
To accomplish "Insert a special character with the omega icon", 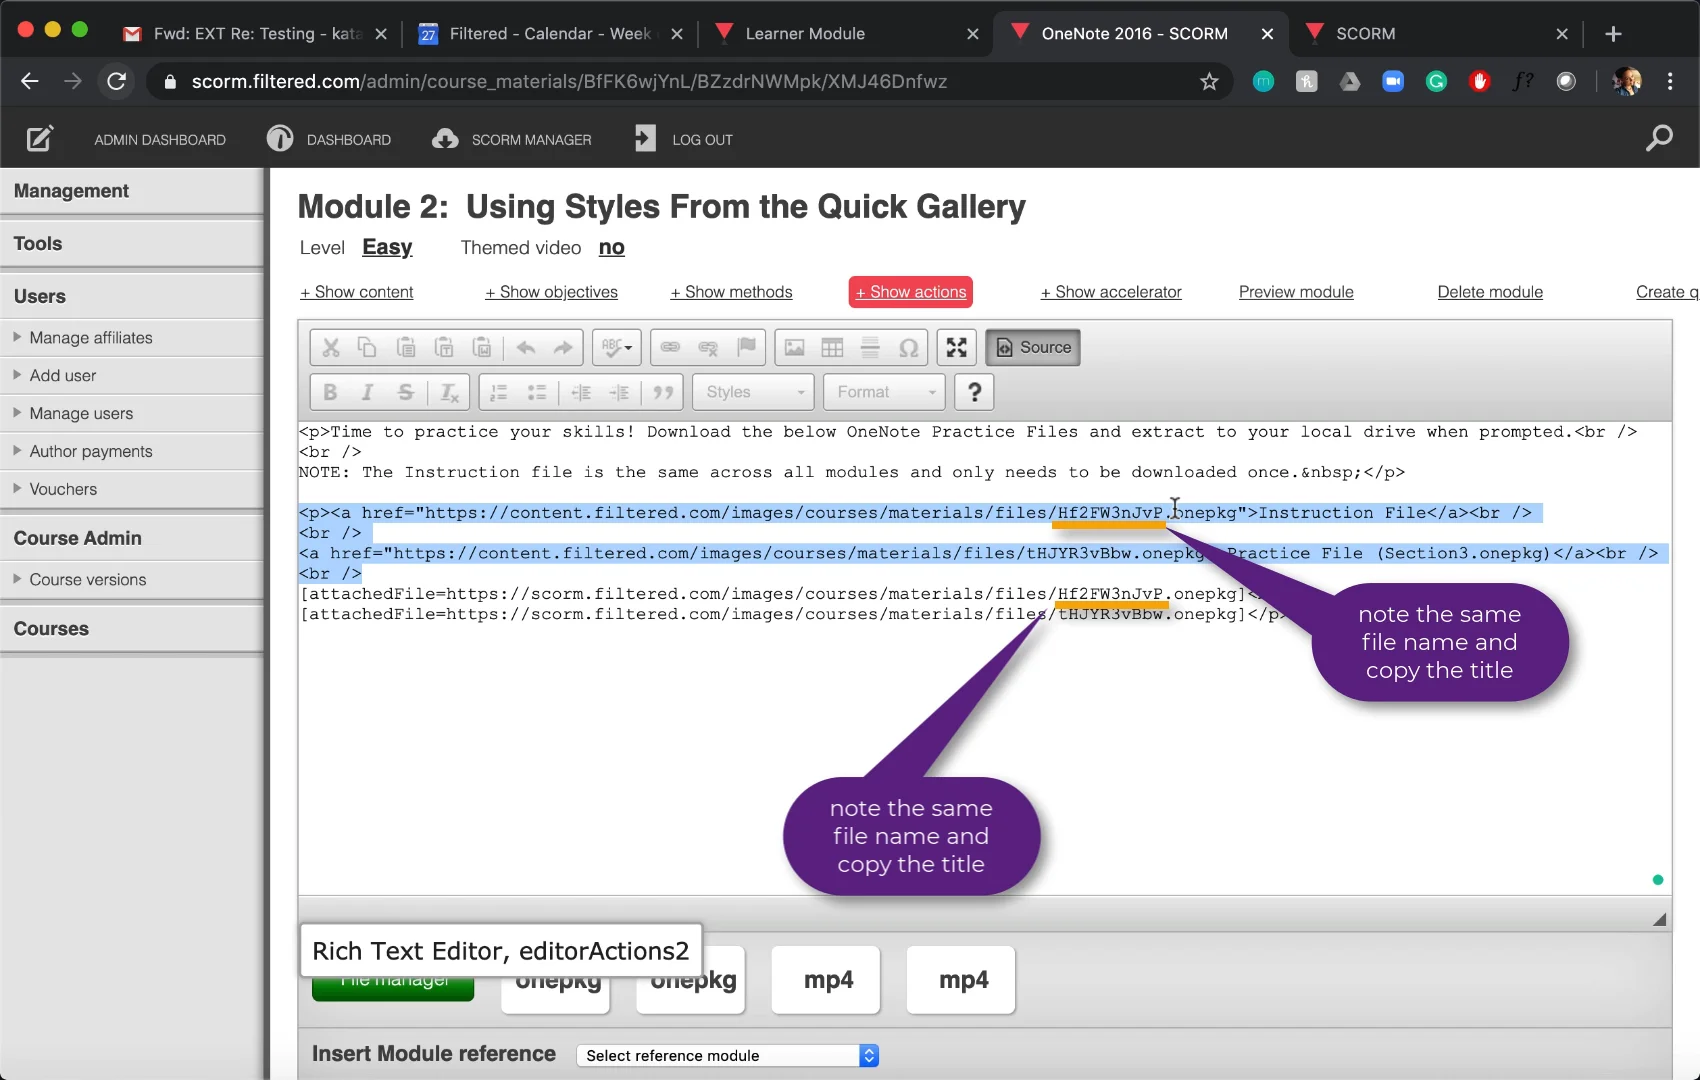I will pos(908,347).
